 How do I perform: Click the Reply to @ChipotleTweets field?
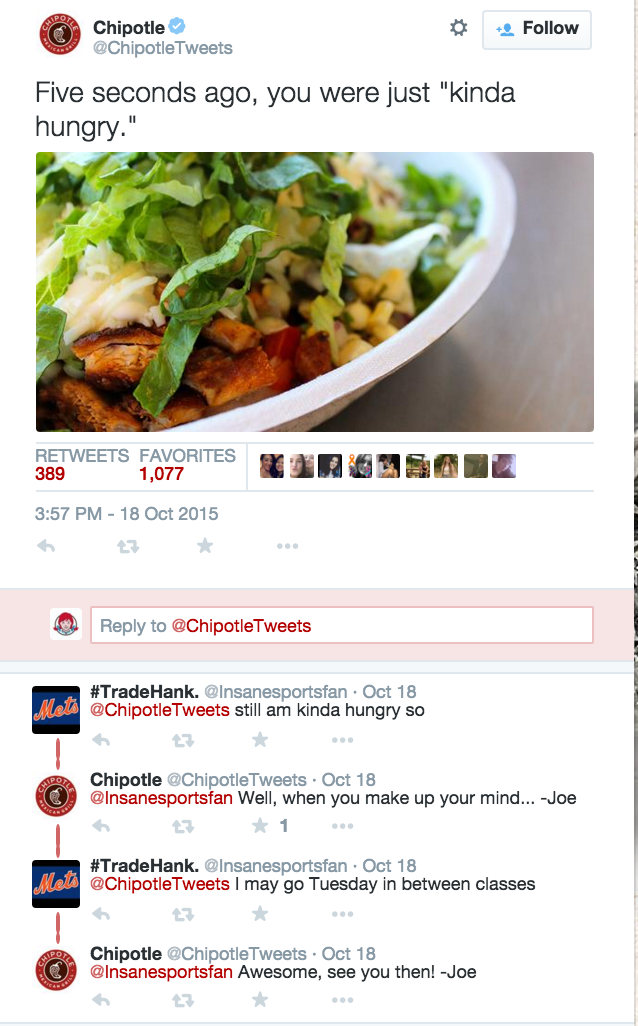(x=342, y=625)
